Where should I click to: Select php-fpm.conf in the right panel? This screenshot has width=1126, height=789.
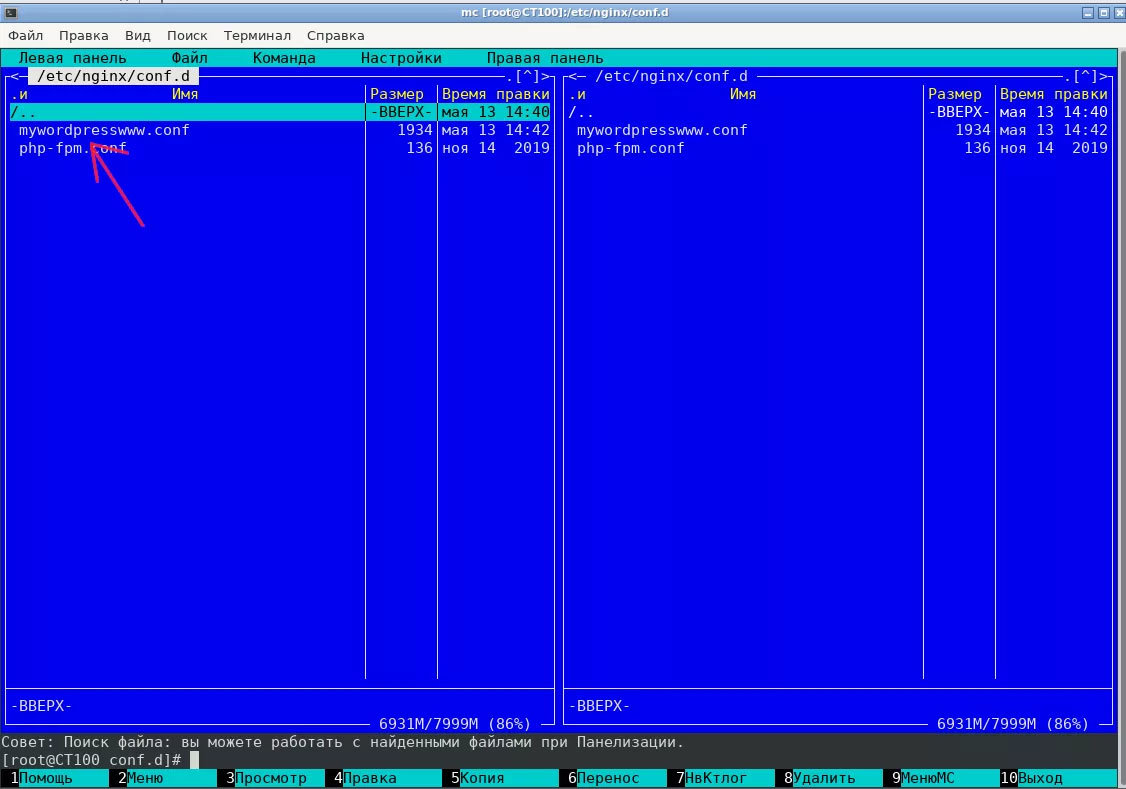tap(630, 148)
